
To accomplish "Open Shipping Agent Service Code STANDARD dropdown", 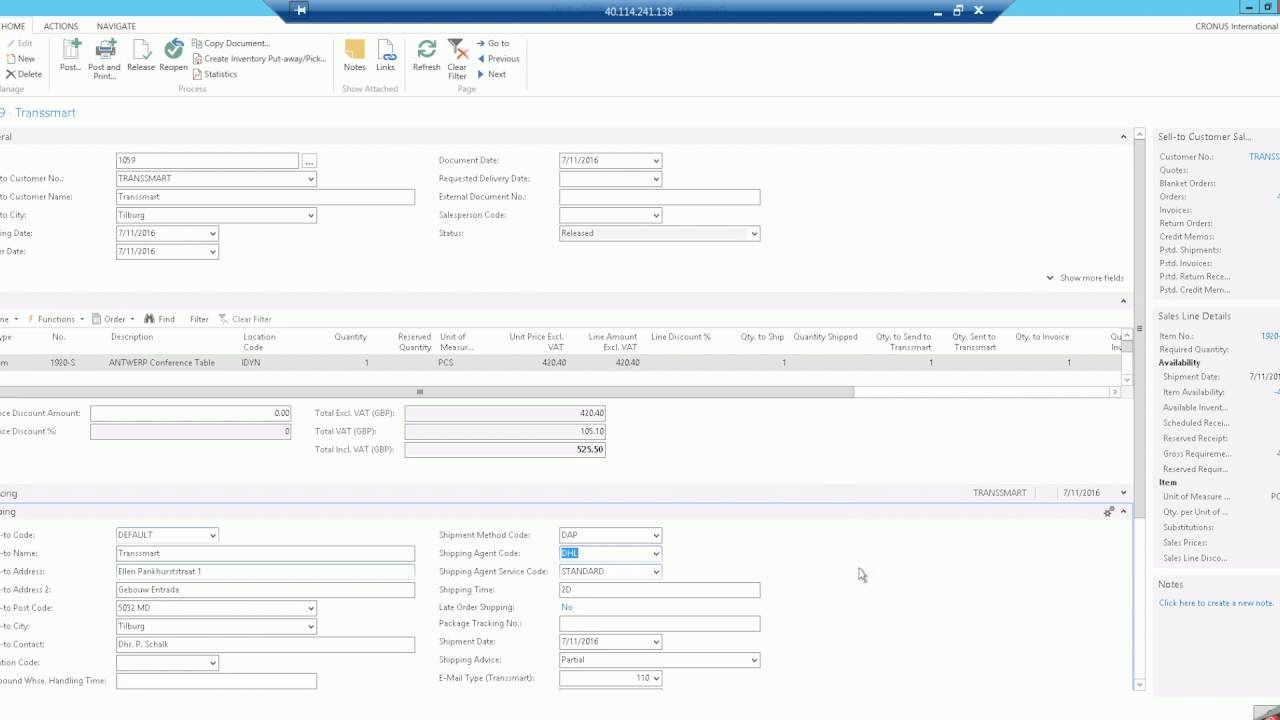I will (656, 572).
